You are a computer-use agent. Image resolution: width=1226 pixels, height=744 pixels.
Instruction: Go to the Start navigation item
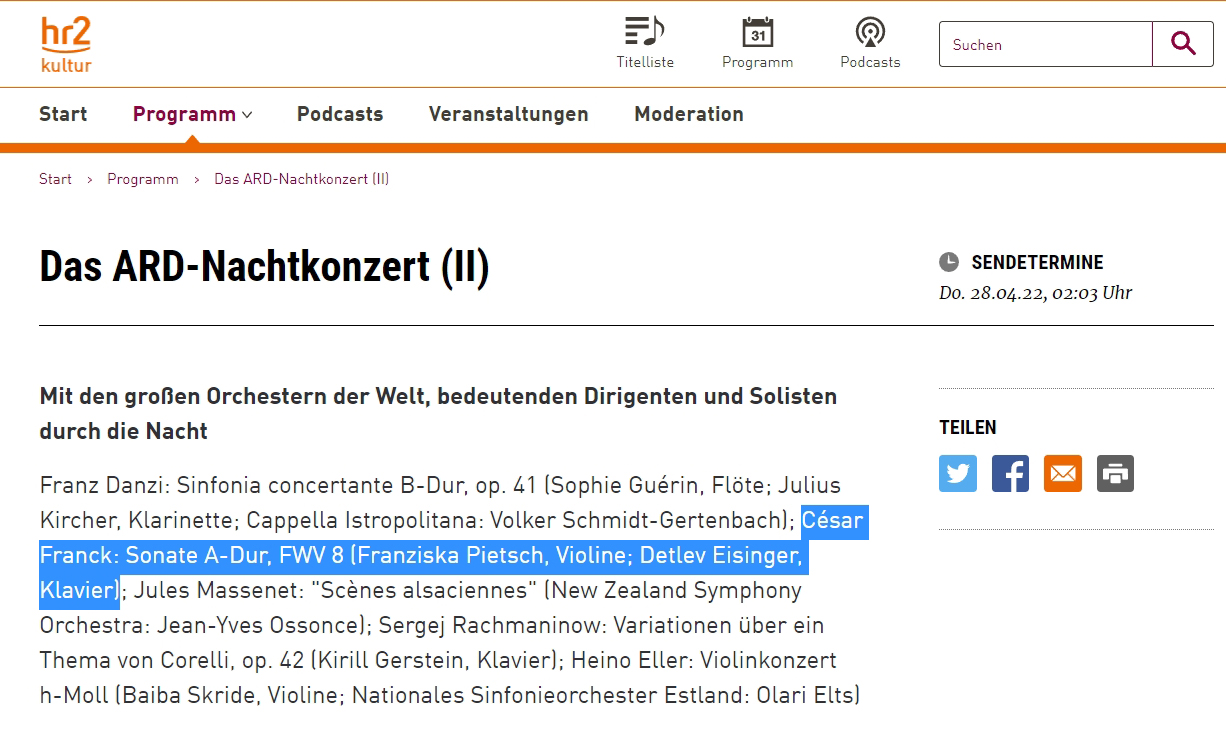(x=63, y=114)
